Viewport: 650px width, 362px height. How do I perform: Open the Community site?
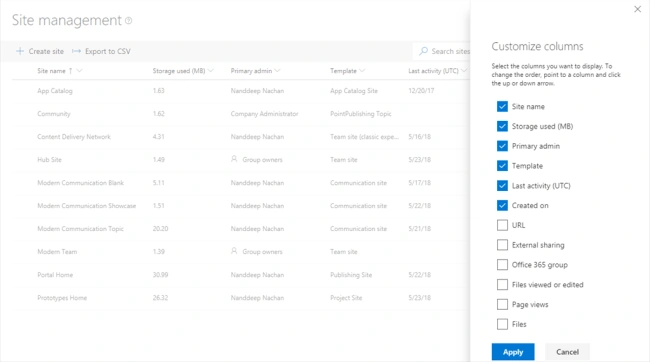54,114
